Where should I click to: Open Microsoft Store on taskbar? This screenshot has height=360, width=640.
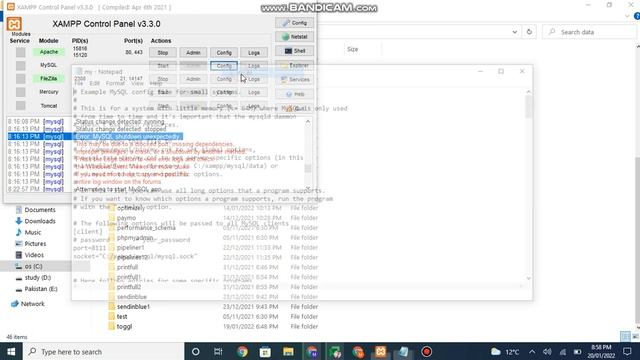click(x=265, y=351)
